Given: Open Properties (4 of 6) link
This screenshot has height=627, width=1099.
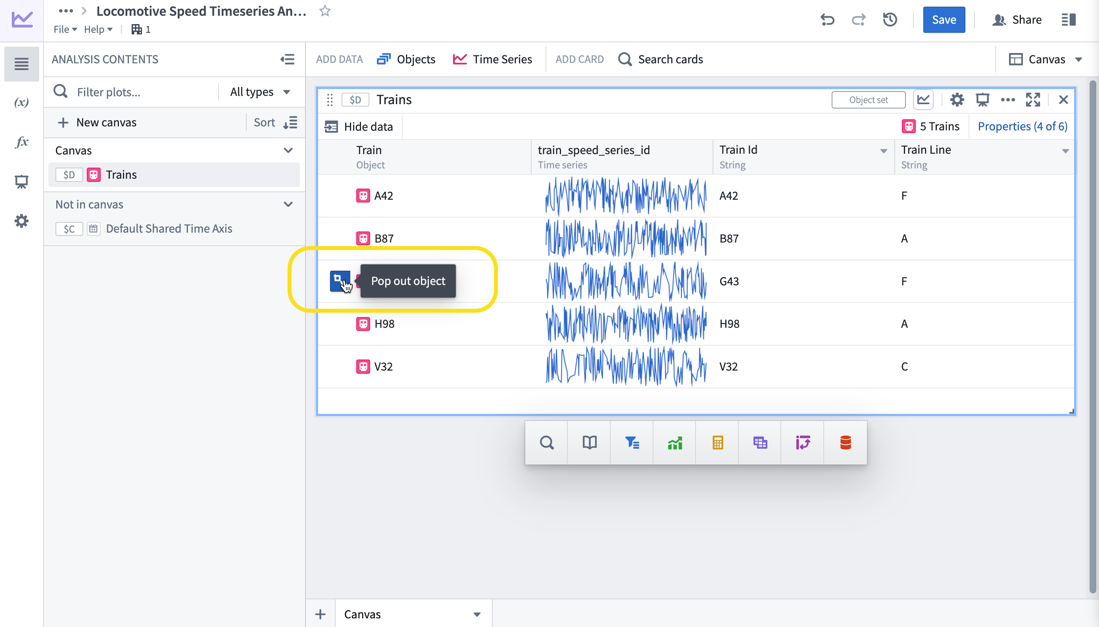Looking at the screenshot, I should 1022,126.
